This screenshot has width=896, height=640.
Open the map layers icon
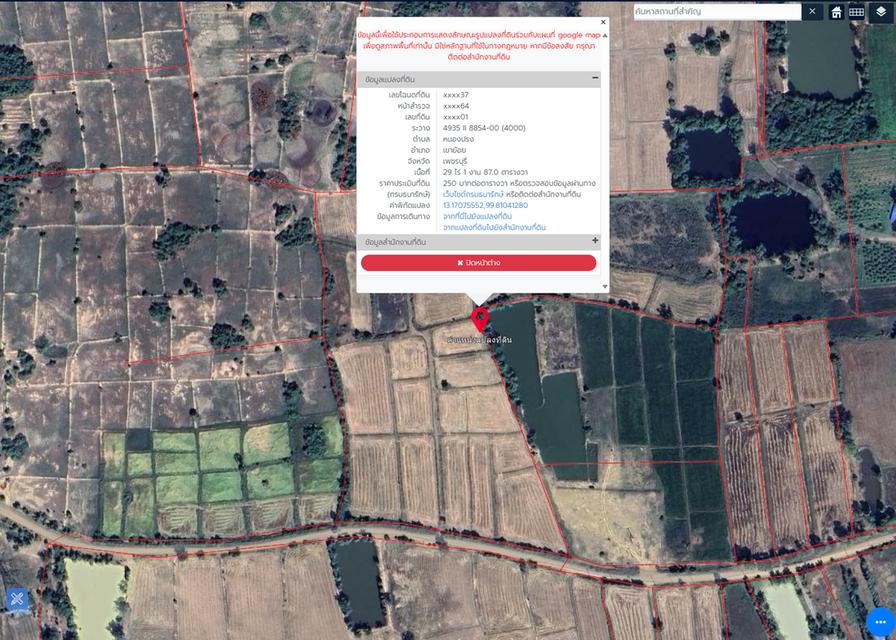(880, 12)
